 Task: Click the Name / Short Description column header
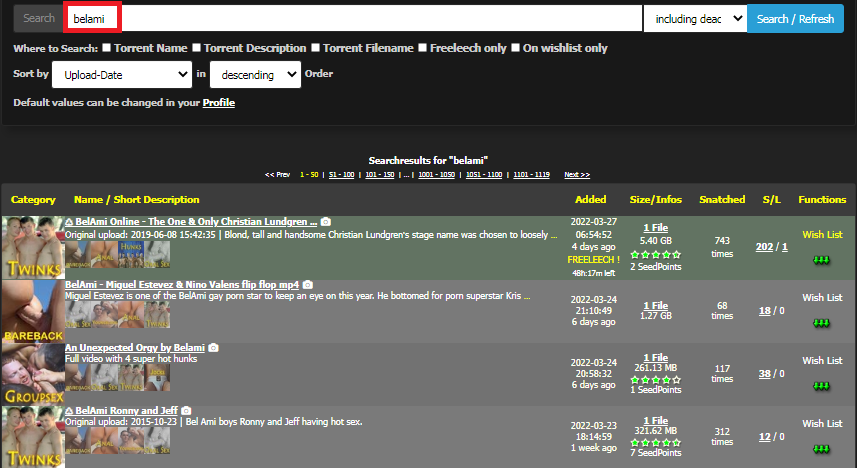tap(137, 200)
